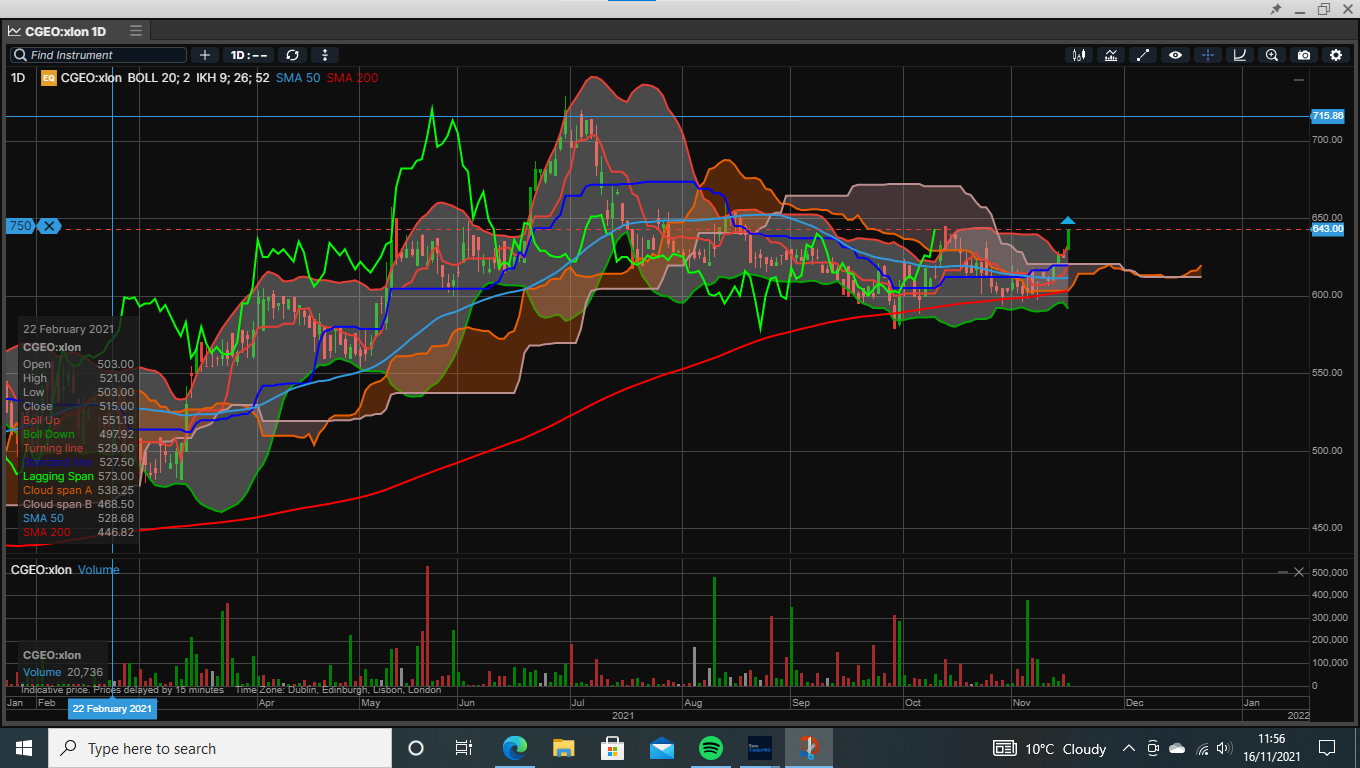Select the red SMA 200 indicator label
The height and width of the screenshot is (768, 1360).
click(352, 77)
